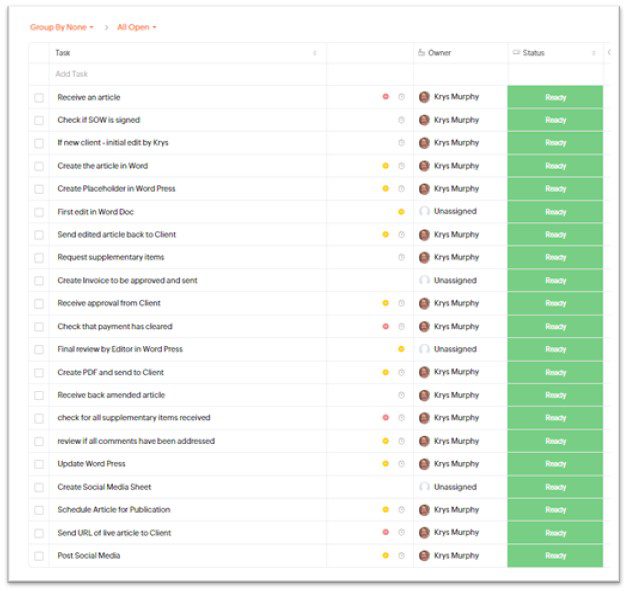Mark Request supplementary items checkbox
The height and width of the screenshot is (592, 628).
(x=39, y=258)
